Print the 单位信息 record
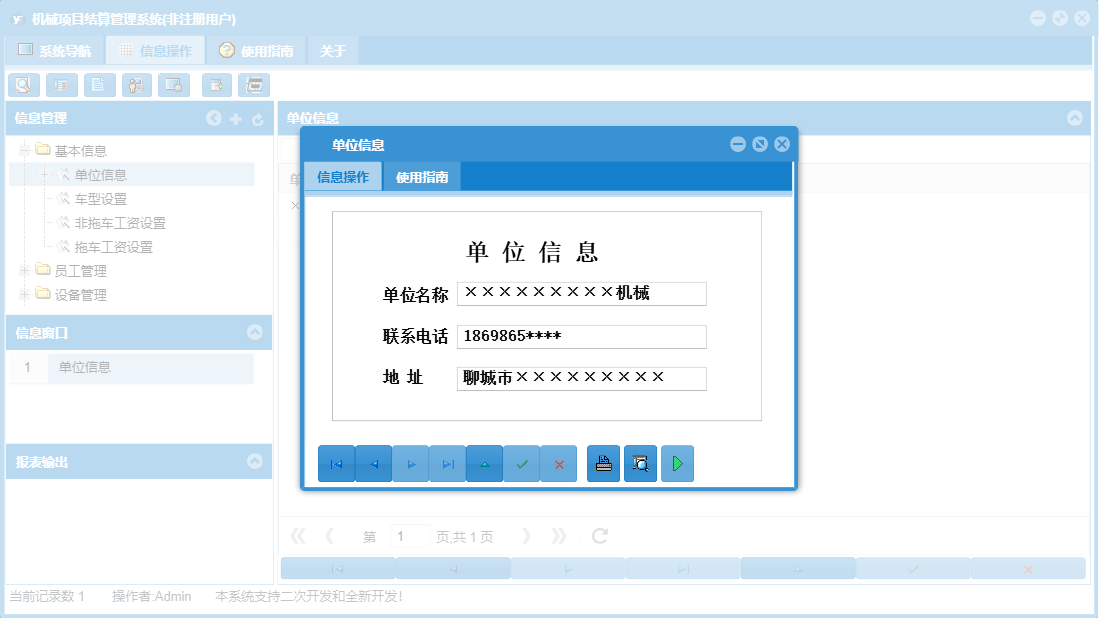Image resolution: width=1099 pixels, height=618 pixels. click(603, 463)
